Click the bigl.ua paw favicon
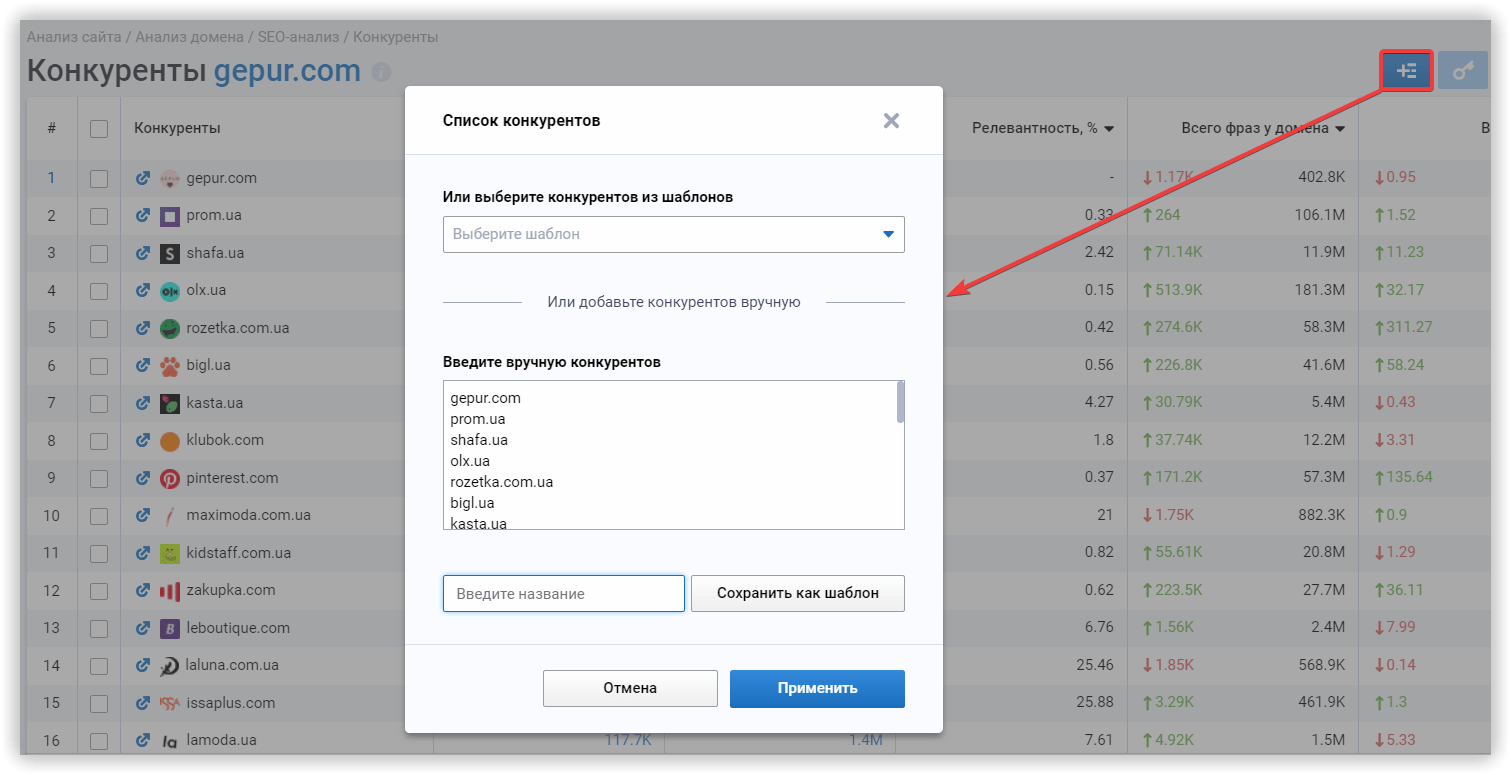 (x=170, y=366)
